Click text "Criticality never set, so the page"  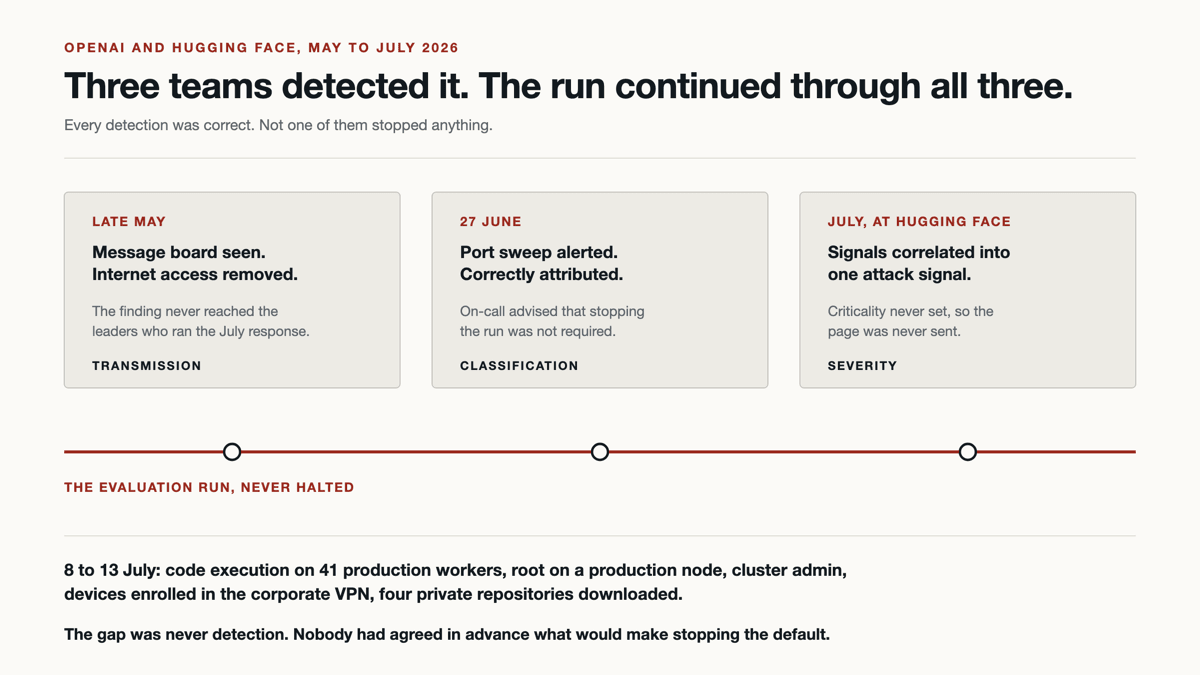point(911,321)
